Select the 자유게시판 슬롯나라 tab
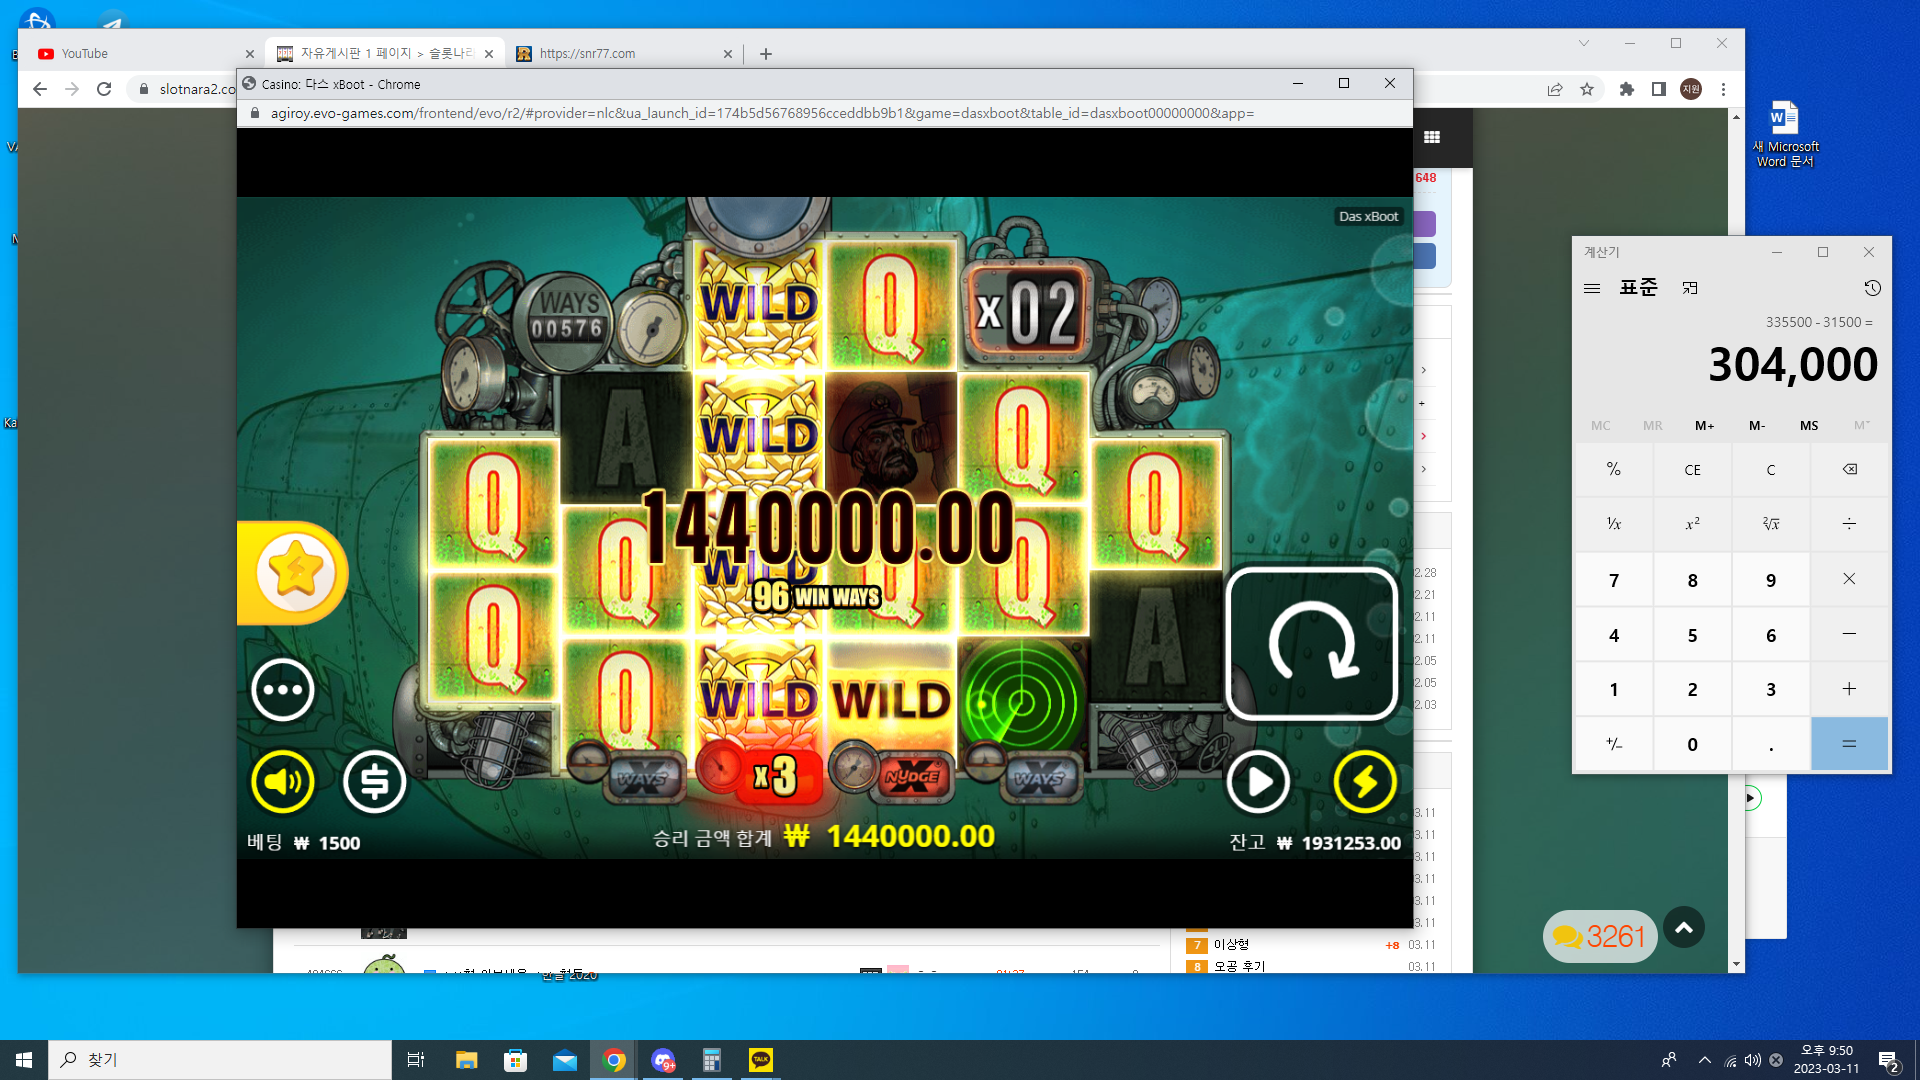1920x1080 pixels. pyautogui.click(x=386, y=54)
